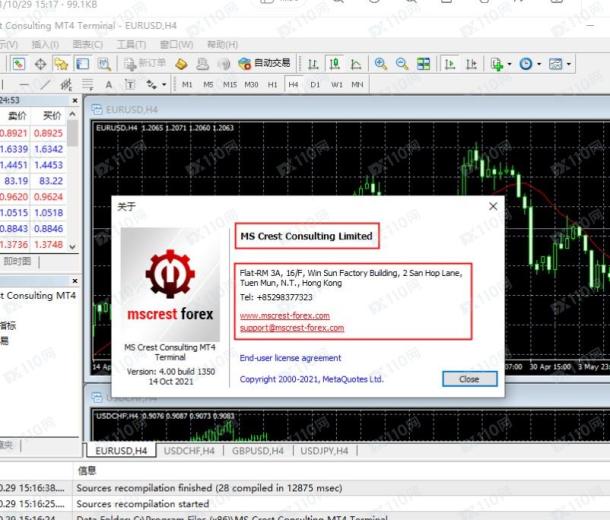The height and width of the screenshot is (520, 610).
Task: Open the 工具(T) menu
Action: pos(131,44)
